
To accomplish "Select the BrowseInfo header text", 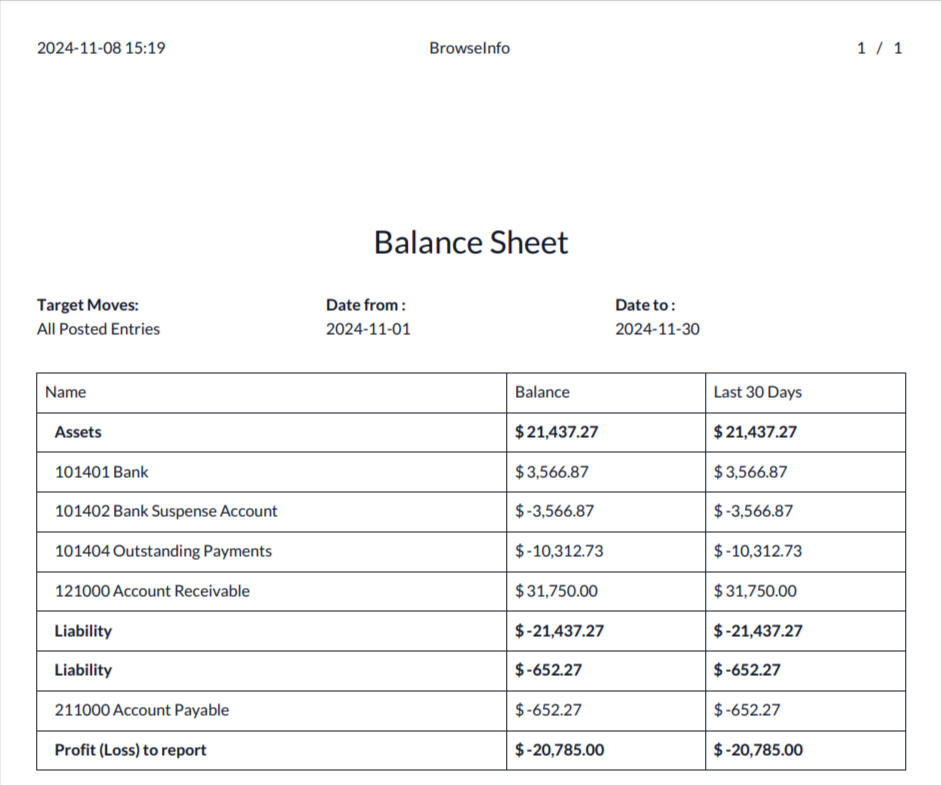I will pos(469,48).
